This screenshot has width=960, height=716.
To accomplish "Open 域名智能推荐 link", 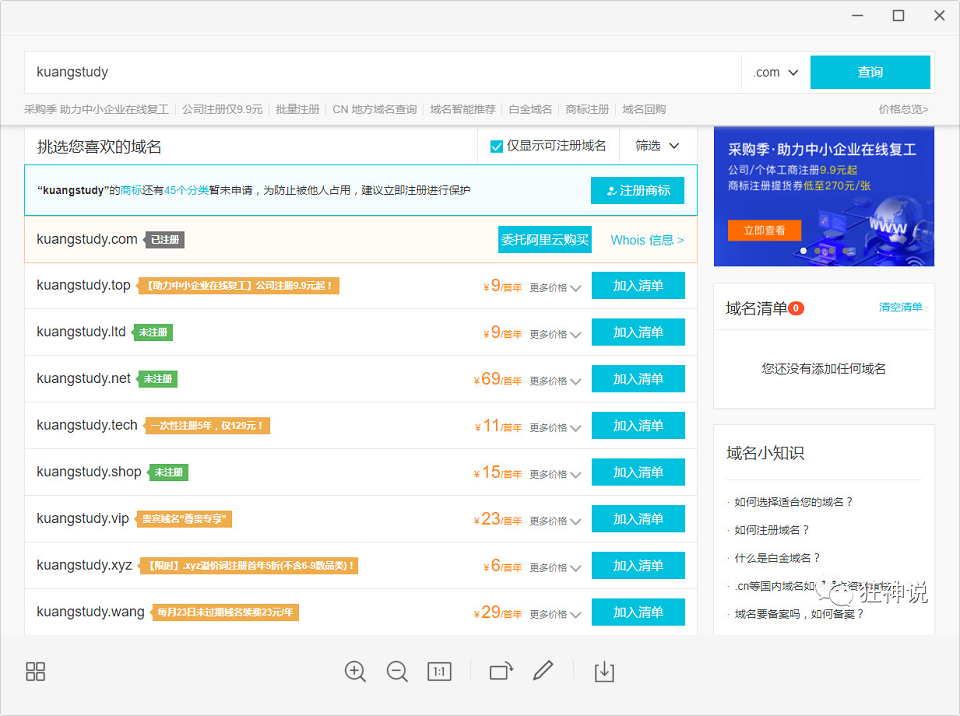I will click(x=463, y=110).
